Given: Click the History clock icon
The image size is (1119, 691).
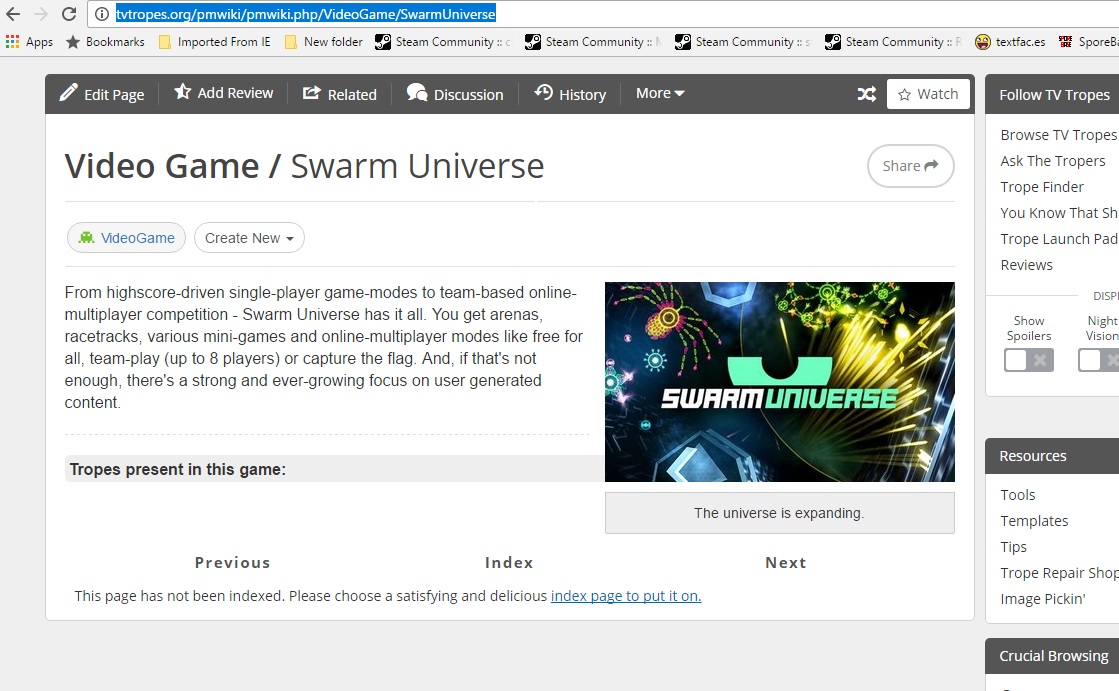Looking at the screenshot, I should pyautogui.click(x=544, y=92).
